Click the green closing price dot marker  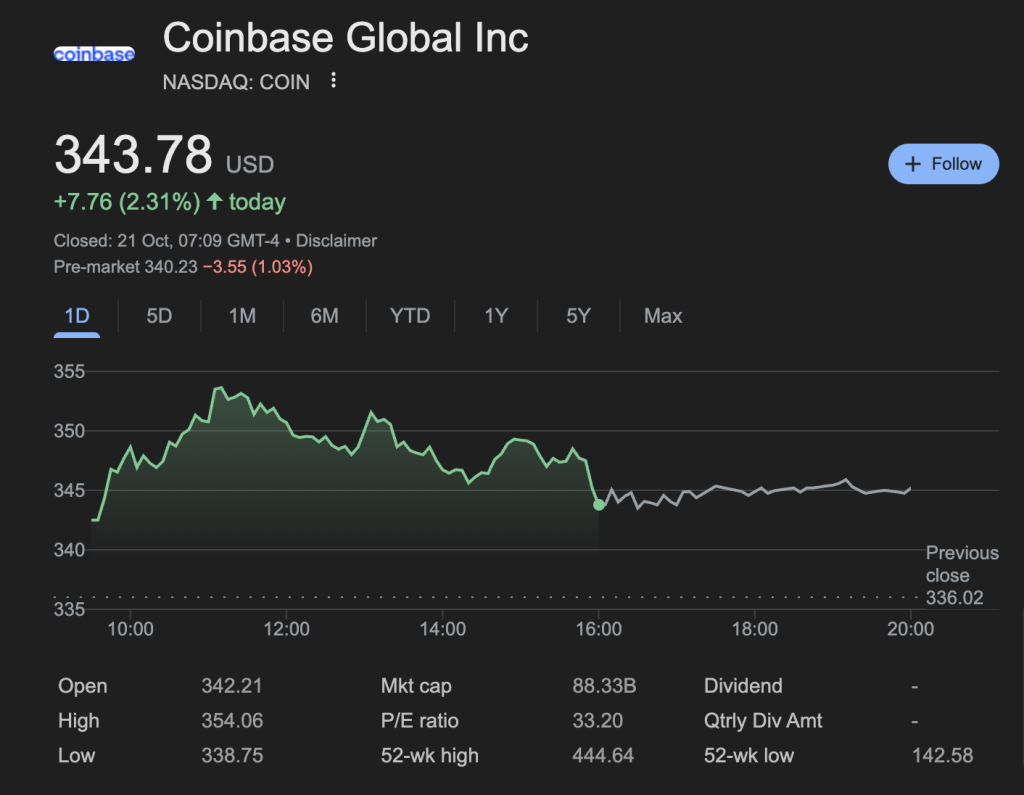click(598, 505)
